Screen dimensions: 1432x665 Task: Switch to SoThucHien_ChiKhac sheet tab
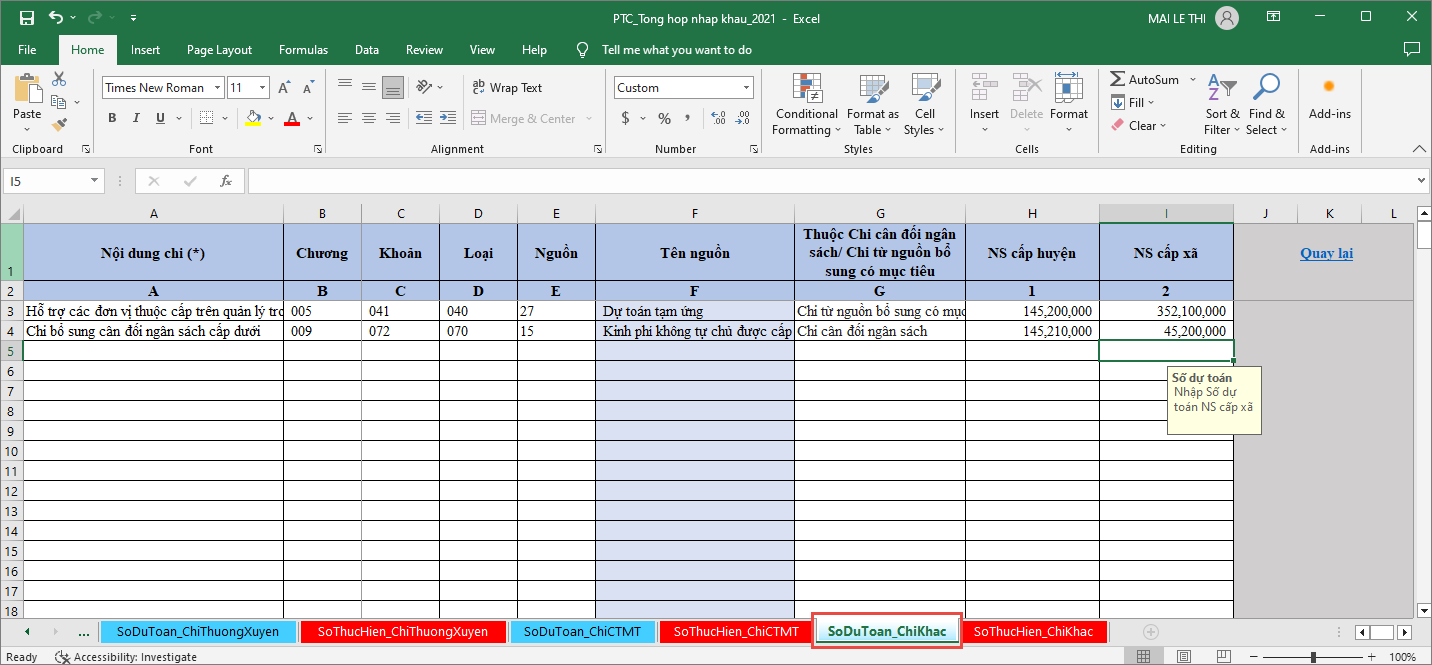point(1033,632)
